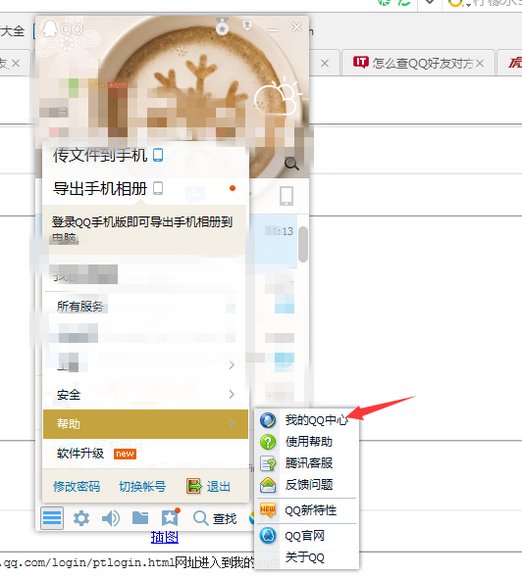Select 我的QQ中心 in help submenu
Viewport: 522px width, 577px height.
307,420
